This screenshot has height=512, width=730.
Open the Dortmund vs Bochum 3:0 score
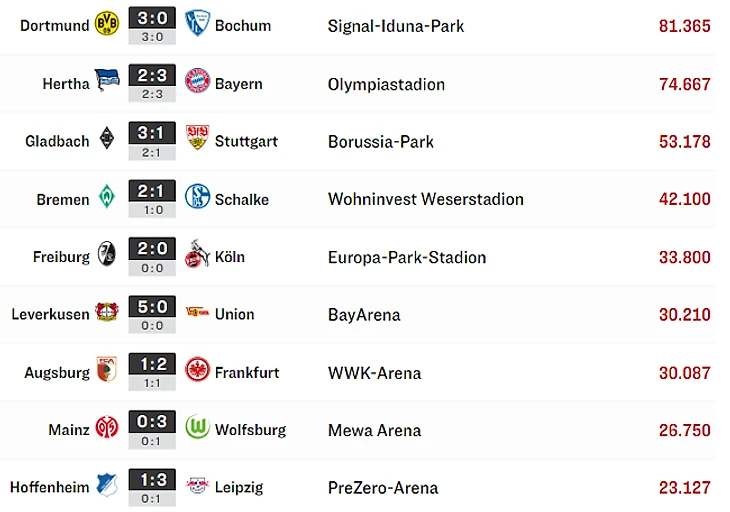tap(152, 18)
